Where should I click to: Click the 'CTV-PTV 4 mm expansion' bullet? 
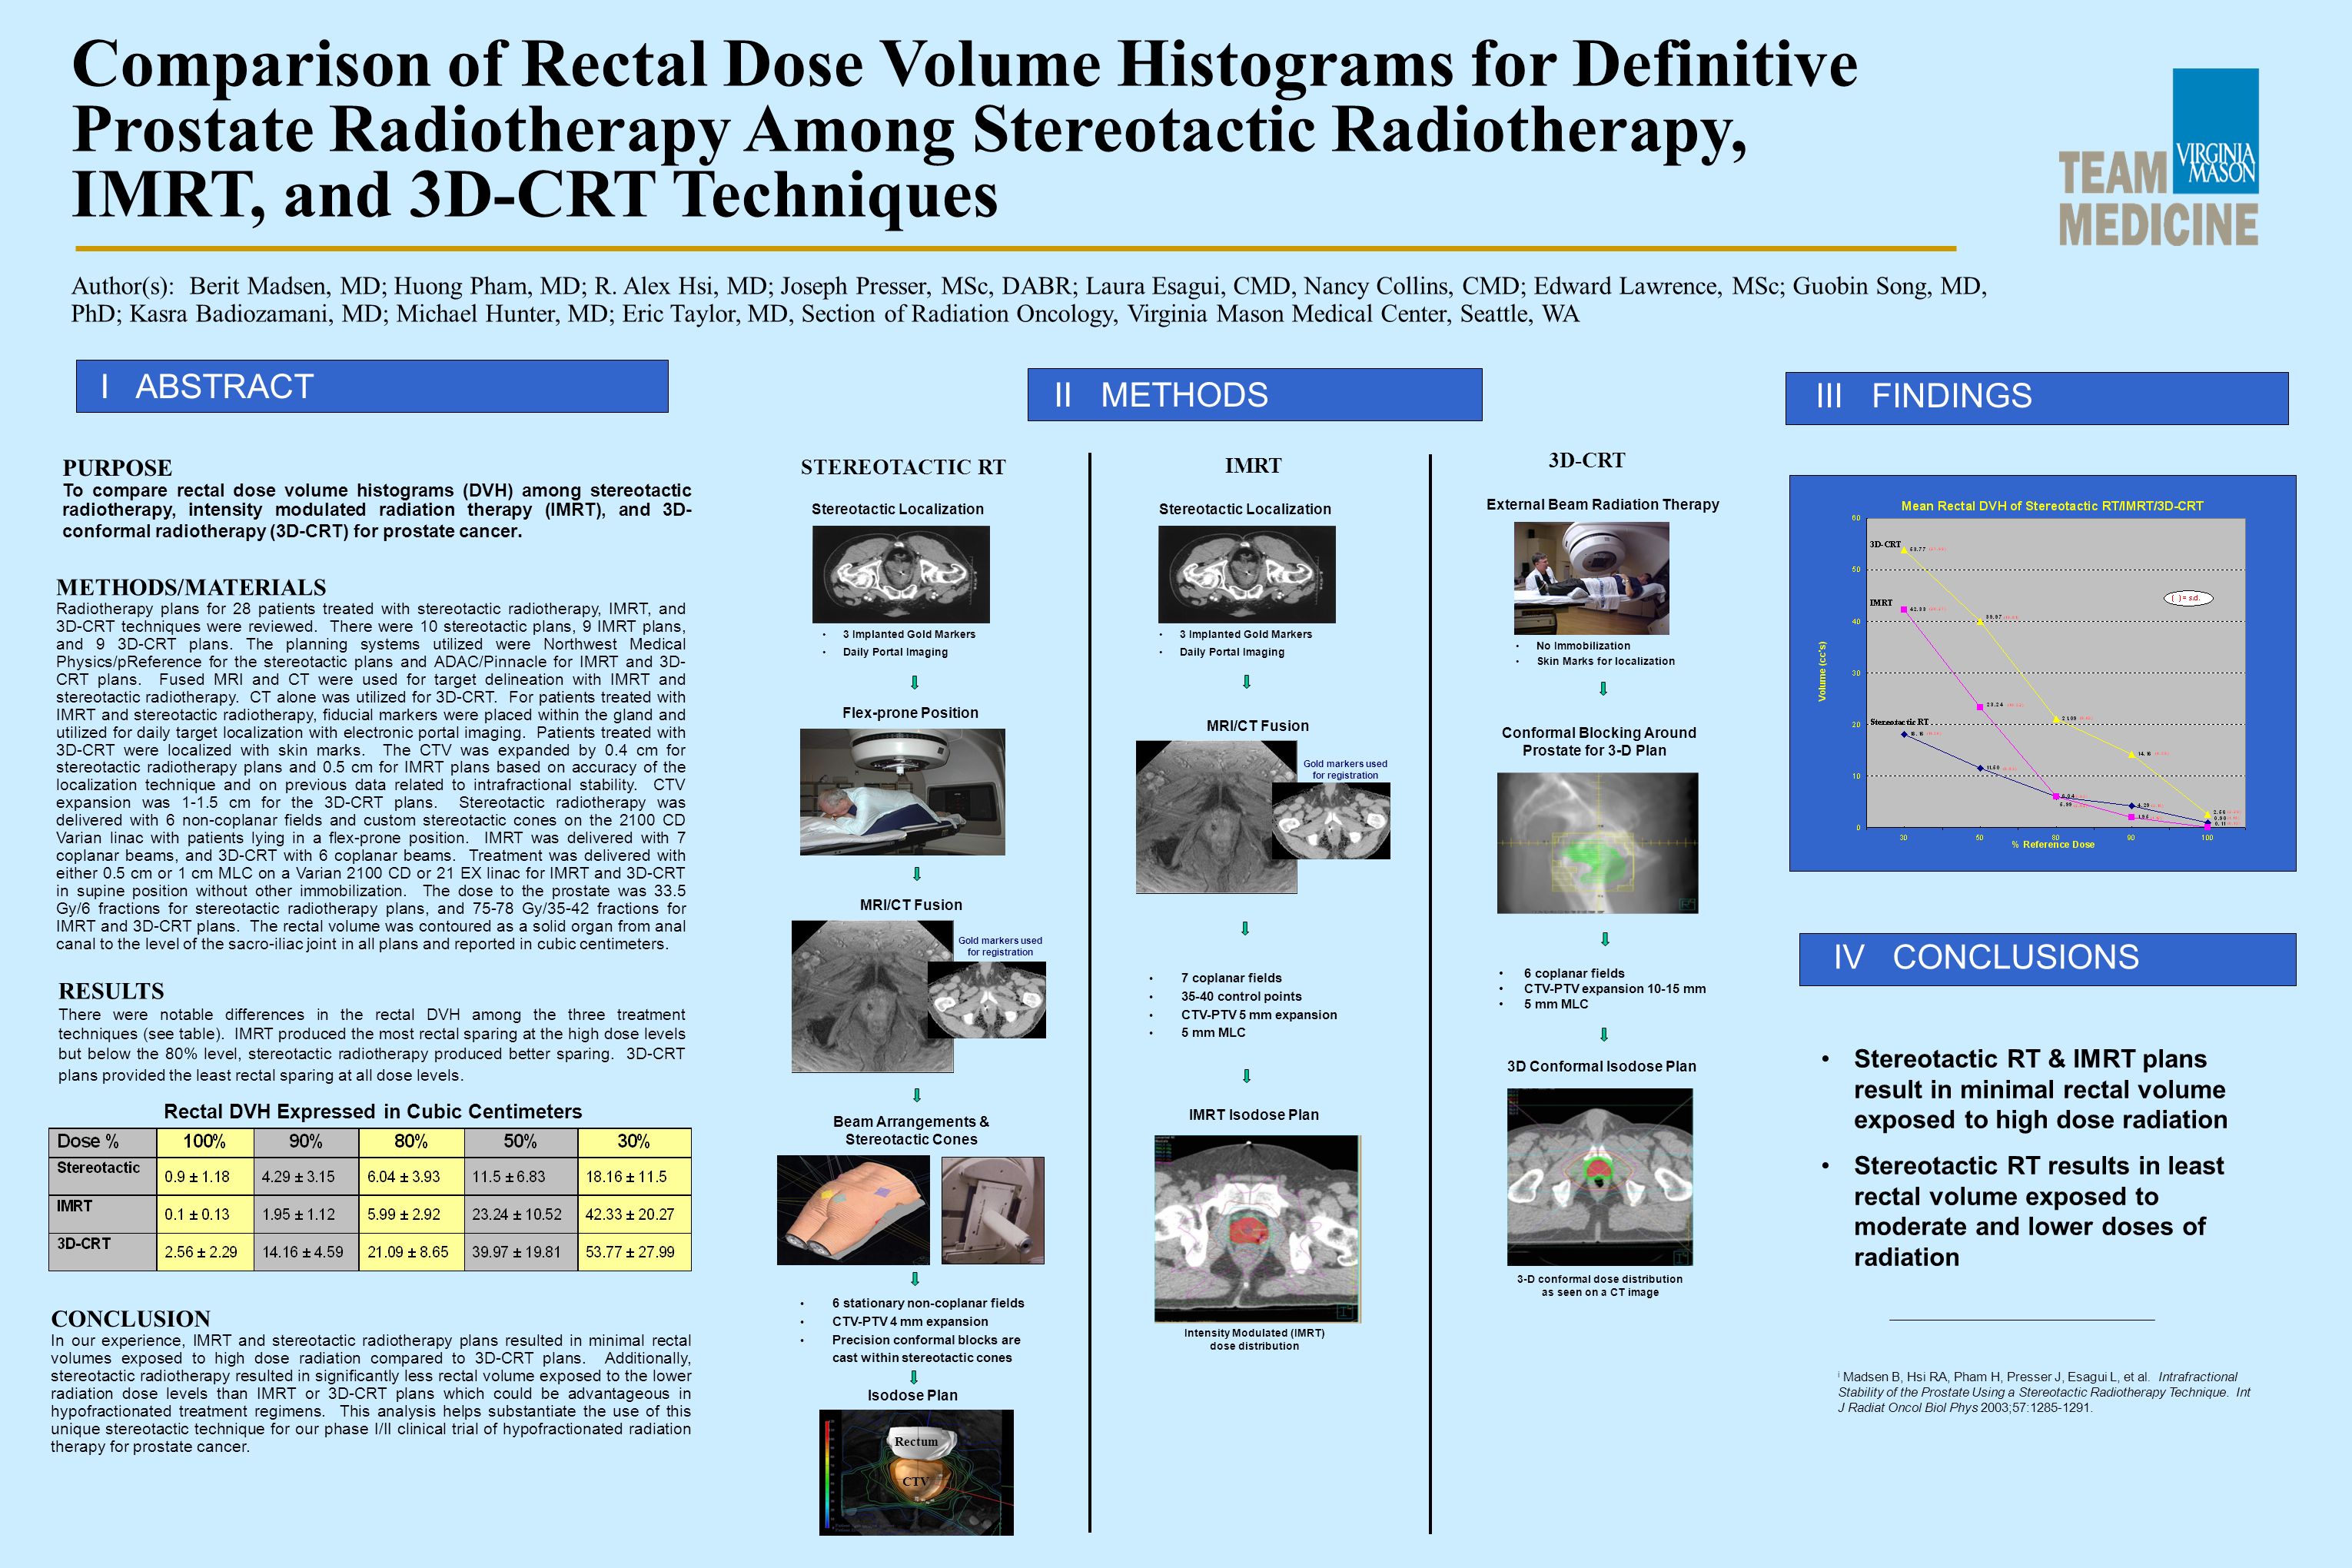910,1321
